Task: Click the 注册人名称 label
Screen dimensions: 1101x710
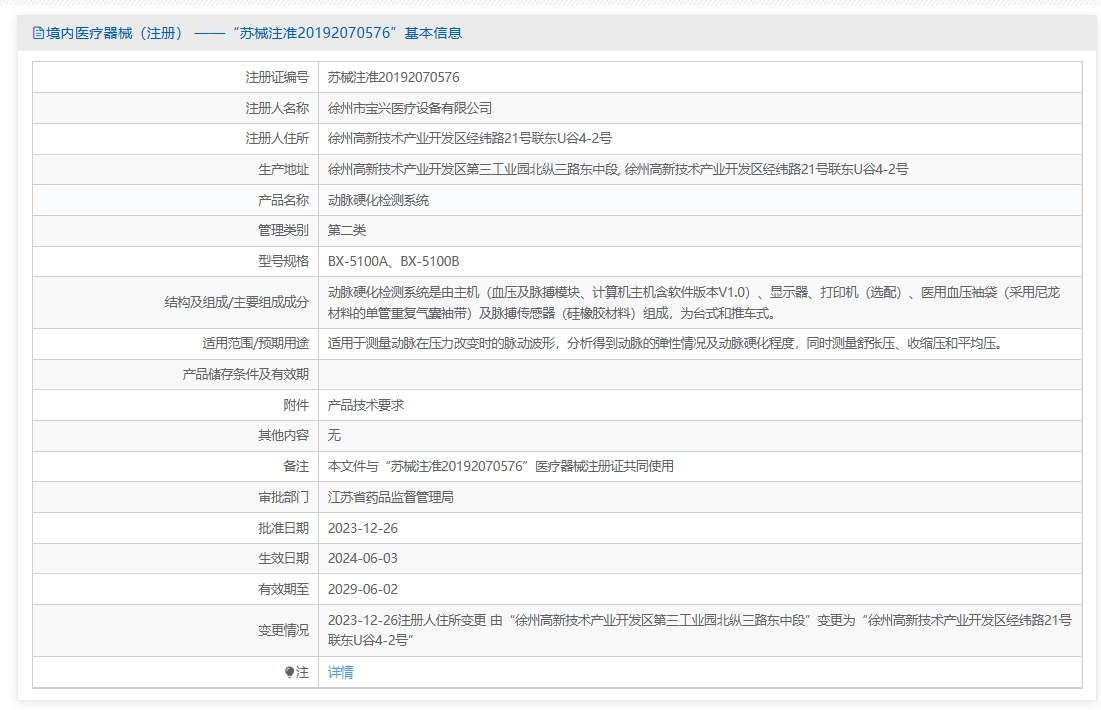Action: tap(277, 108)
